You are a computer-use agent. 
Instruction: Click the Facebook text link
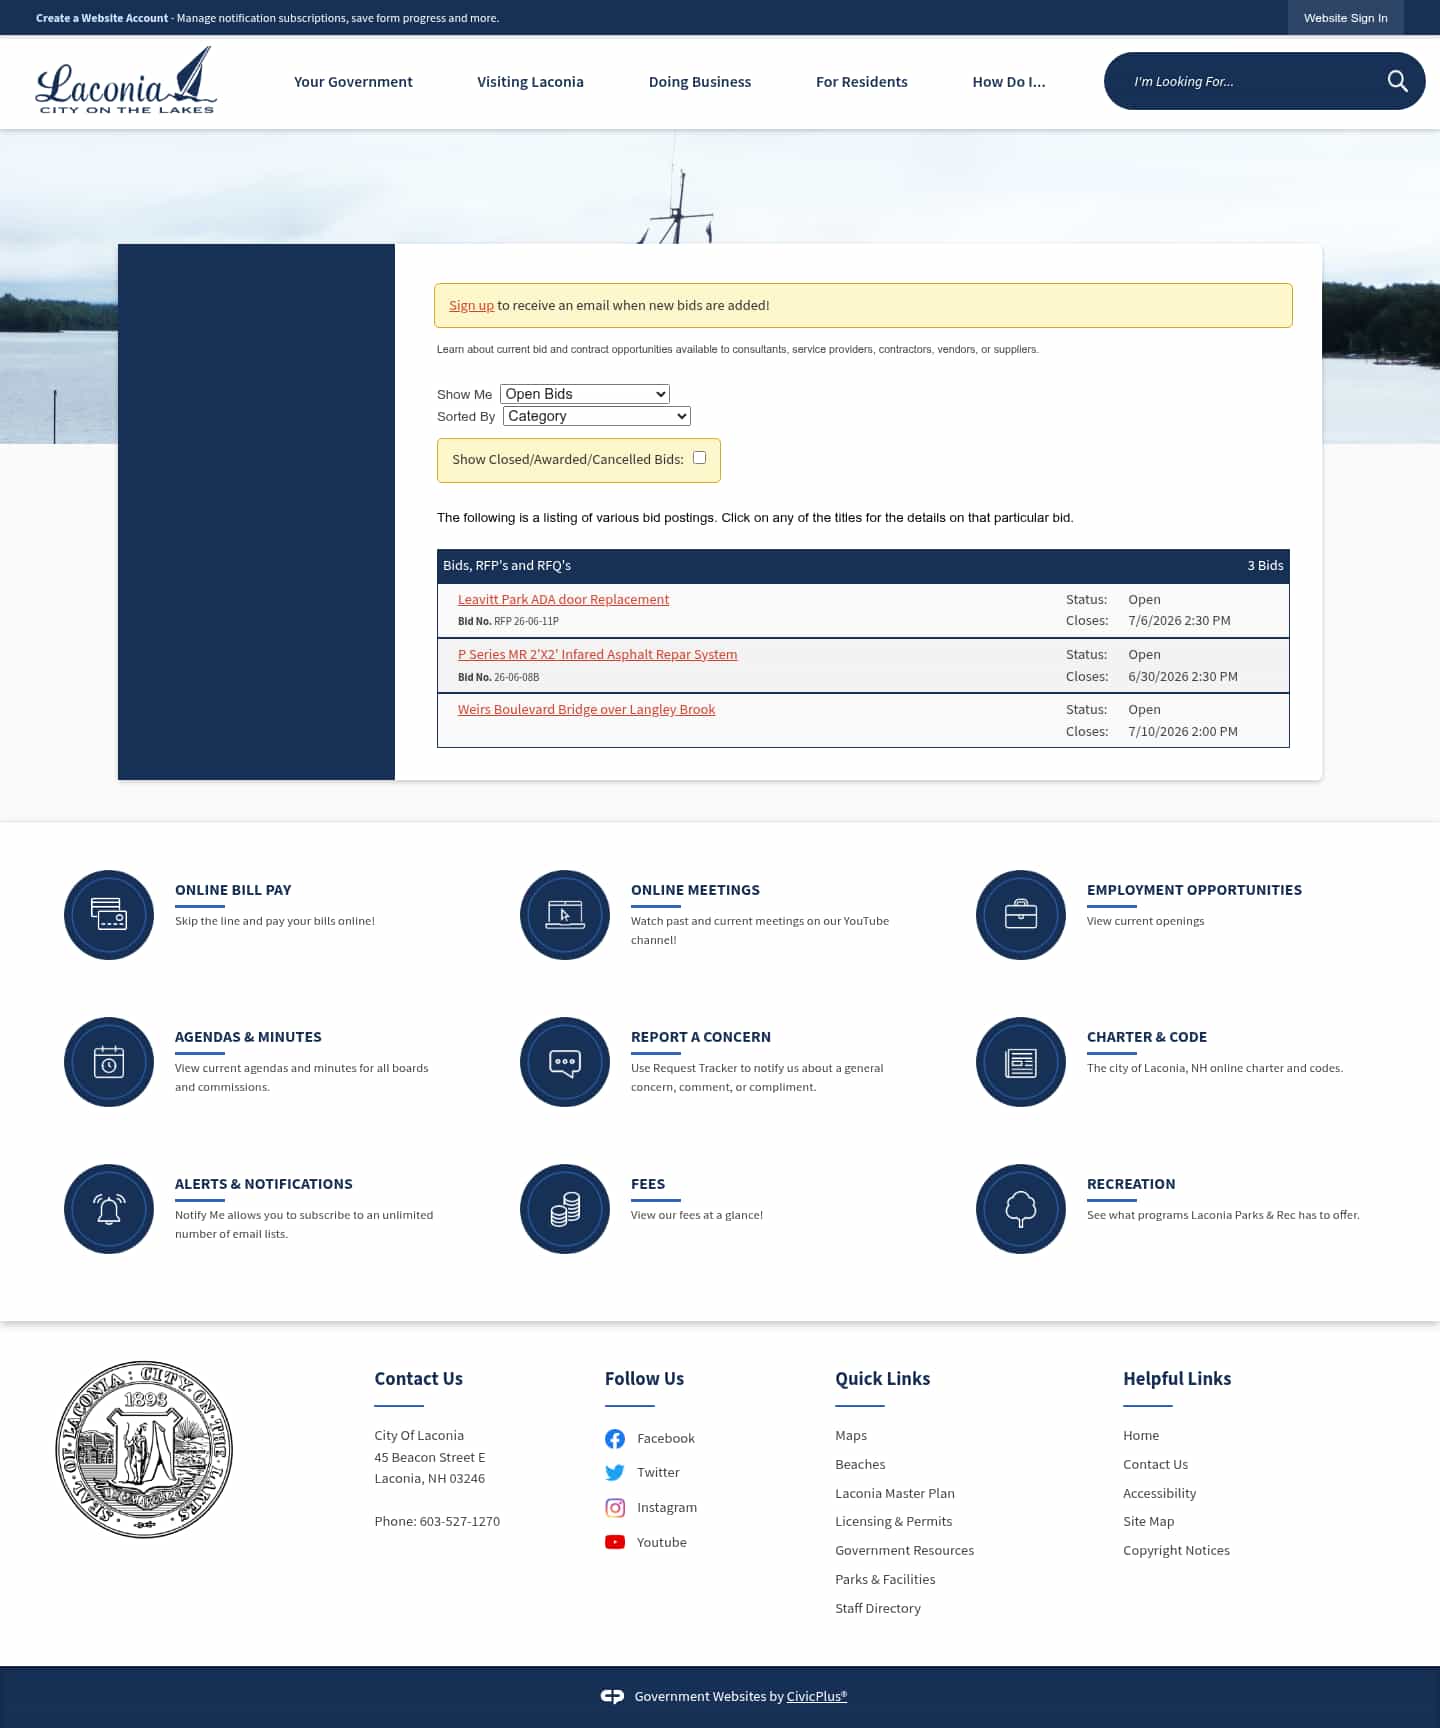(666, 1438)
